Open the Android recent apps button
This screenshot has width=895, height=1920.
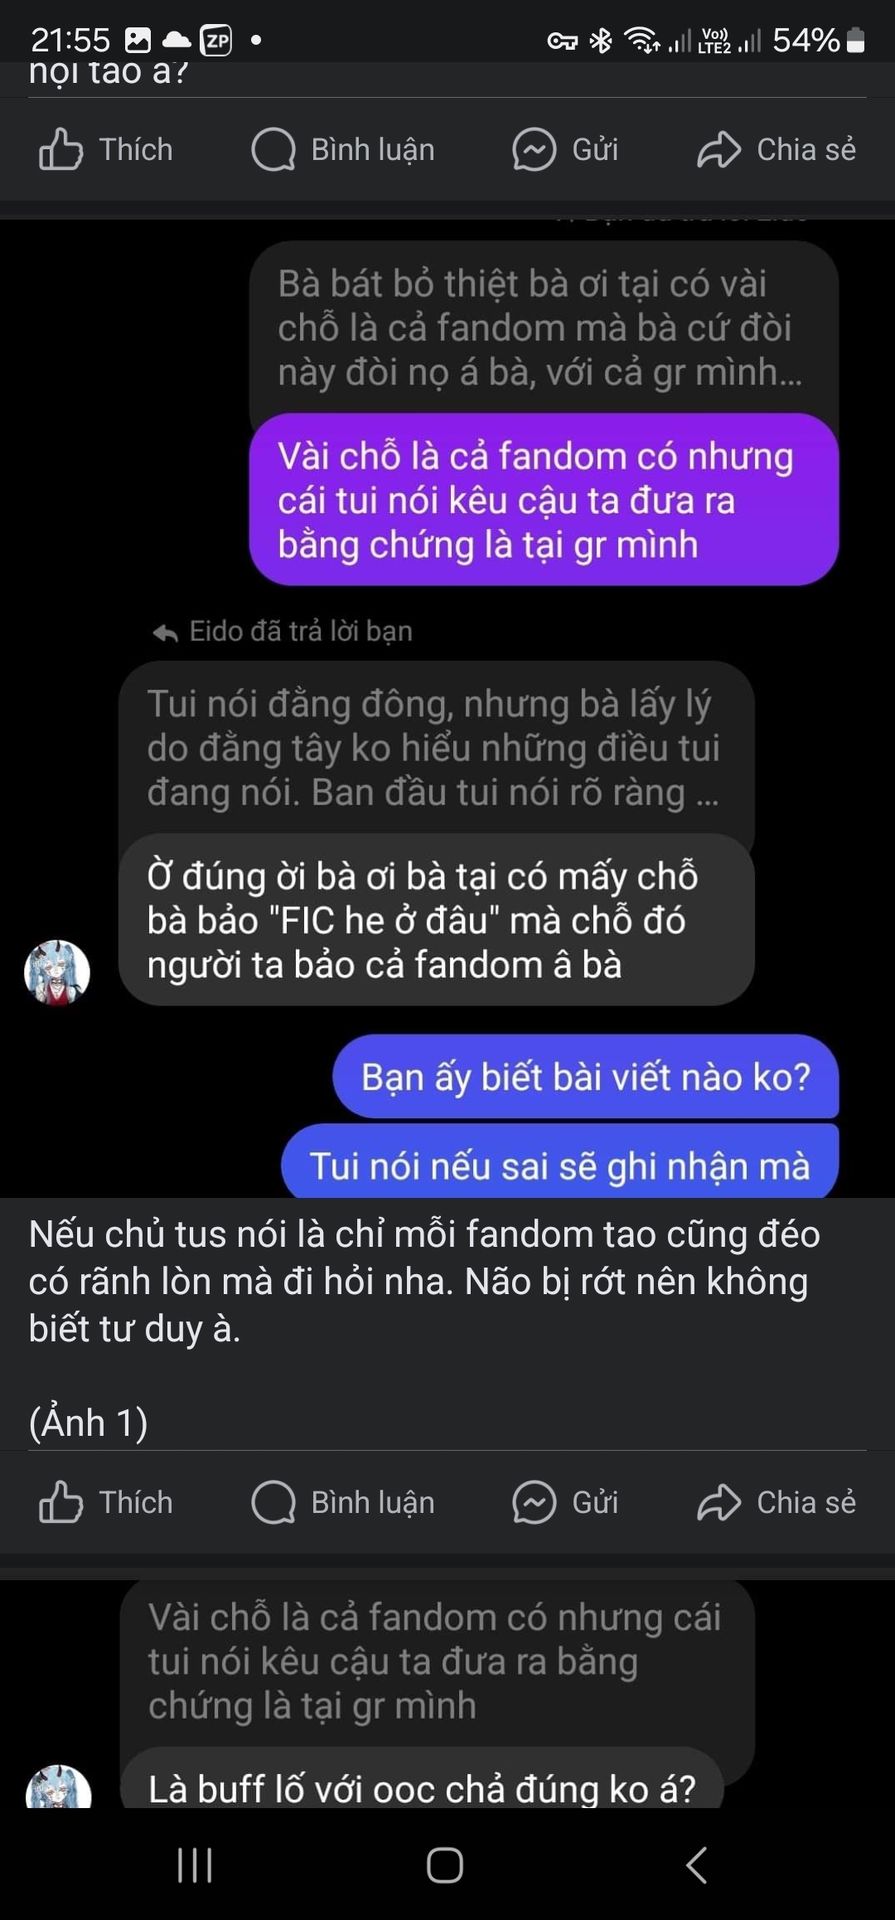click(x=195, y=1865)
